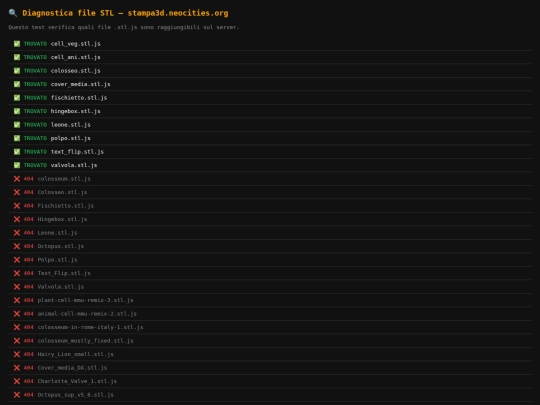Select the found file name hingebox.stl.js

pos(75,111)
